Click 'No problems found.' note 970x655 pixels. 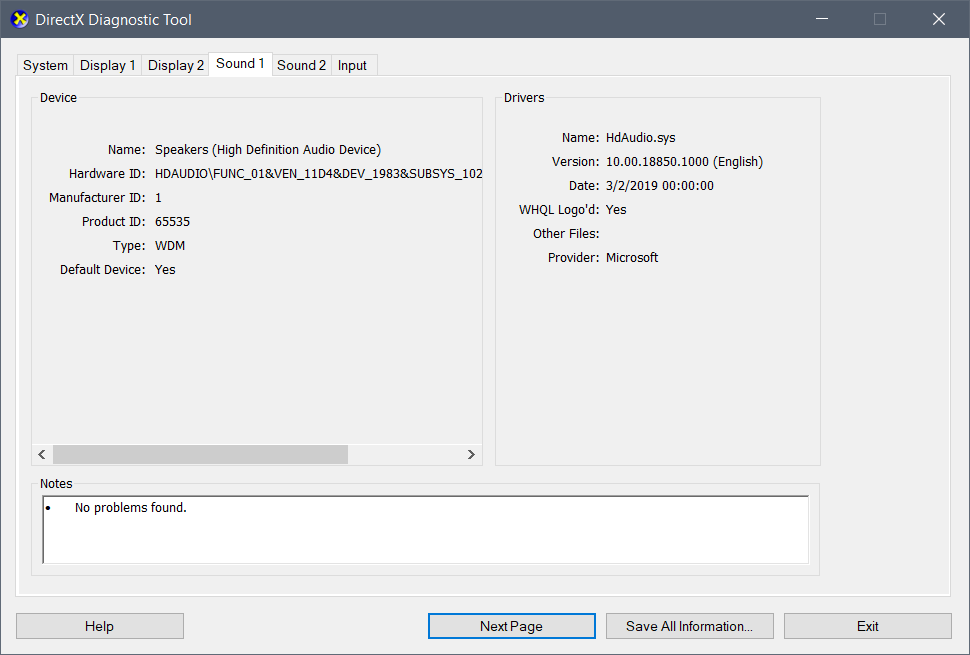(131, 508)
